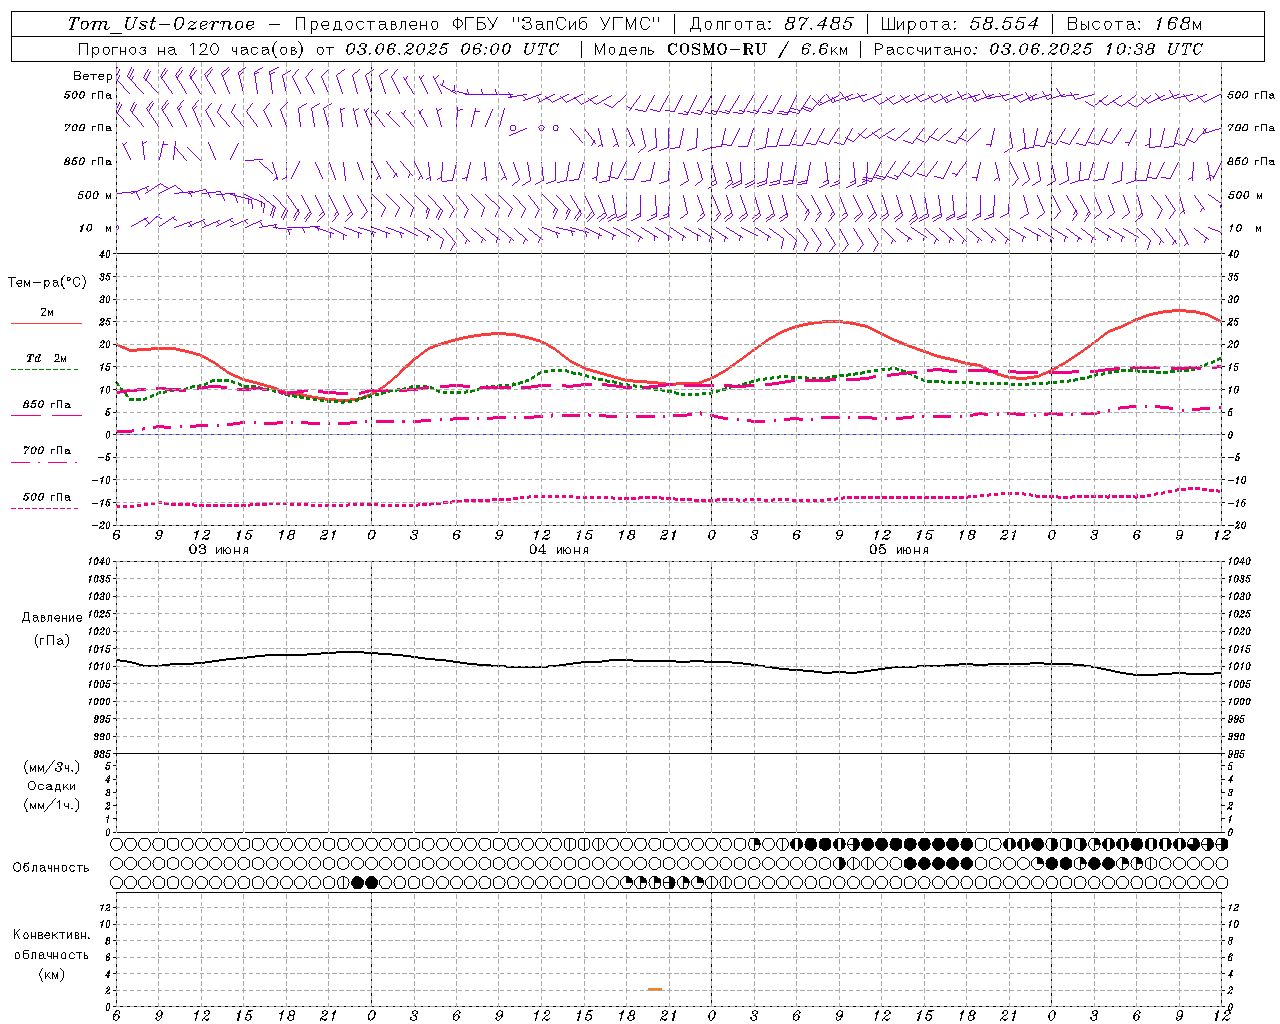The image size is (1280, 1024).
Task: Click the left 700 гПа wind level label
Action: click(88, 128)
